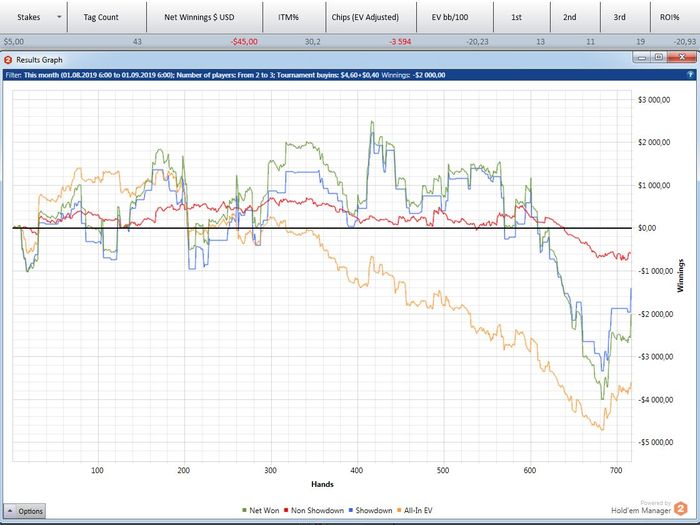Click the -$5 000,00 y-axis tick label
This screenshot has height=525, width=700.
point(653,442)
